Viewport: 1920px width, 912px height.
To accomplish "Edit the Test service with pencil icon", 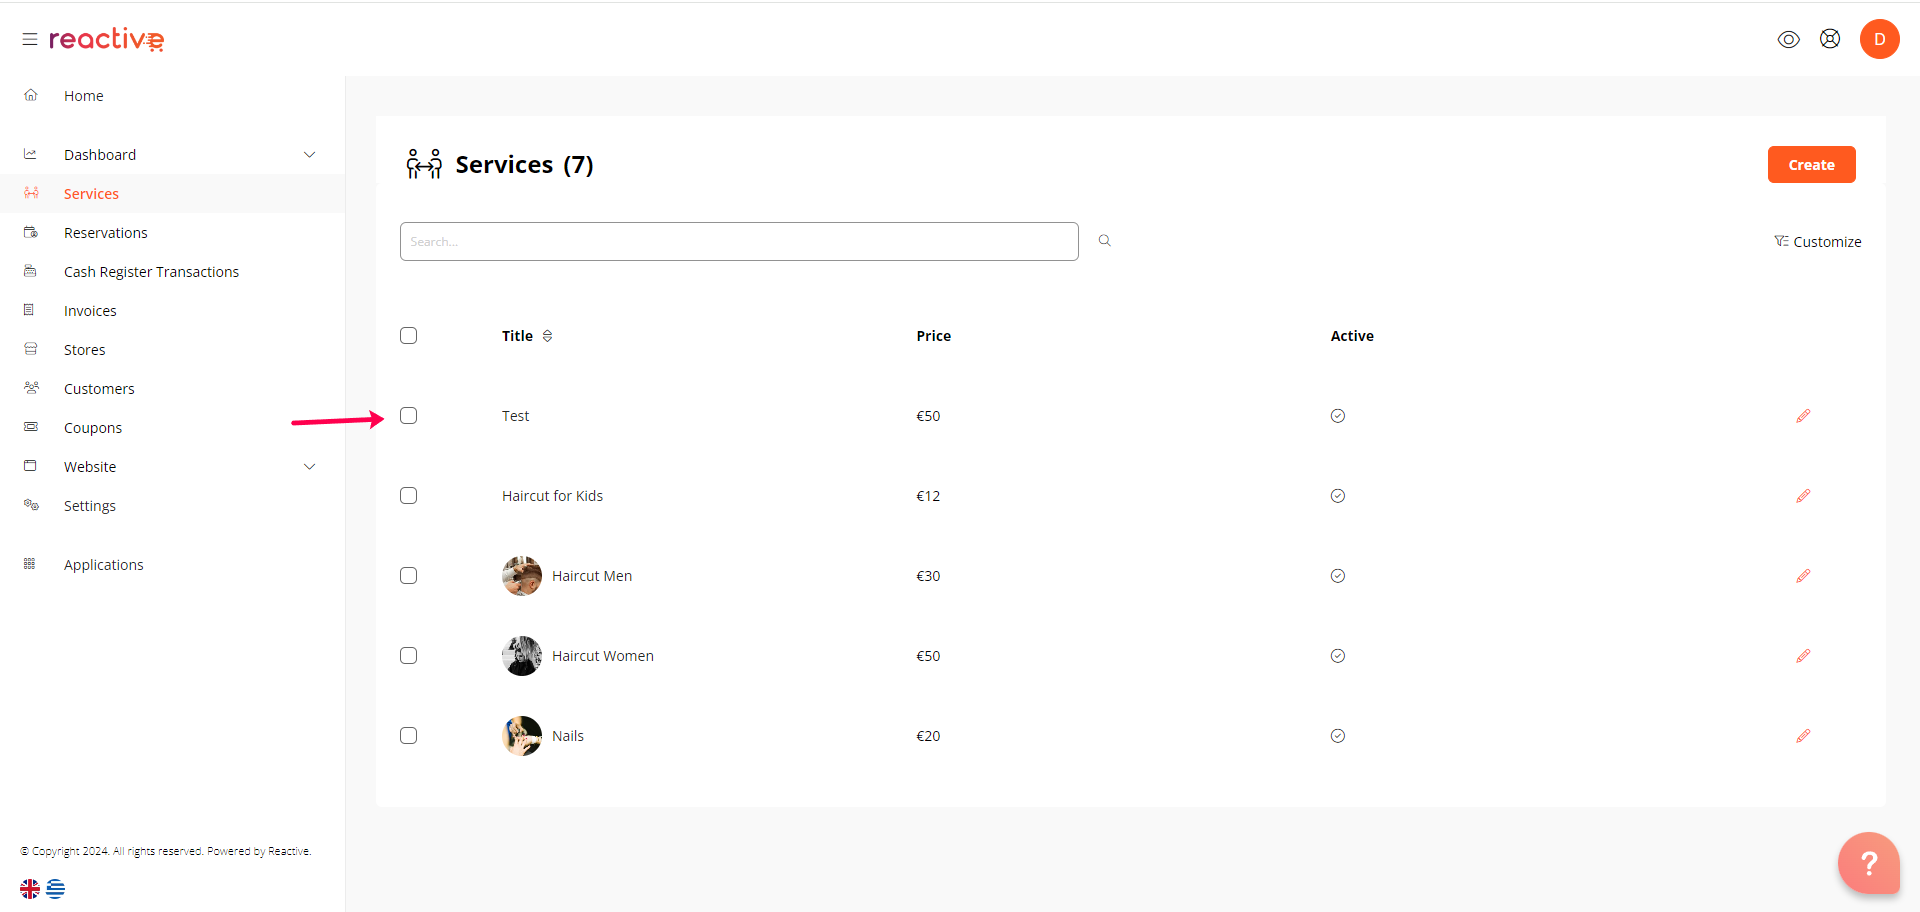I will tap(1802, 416).
